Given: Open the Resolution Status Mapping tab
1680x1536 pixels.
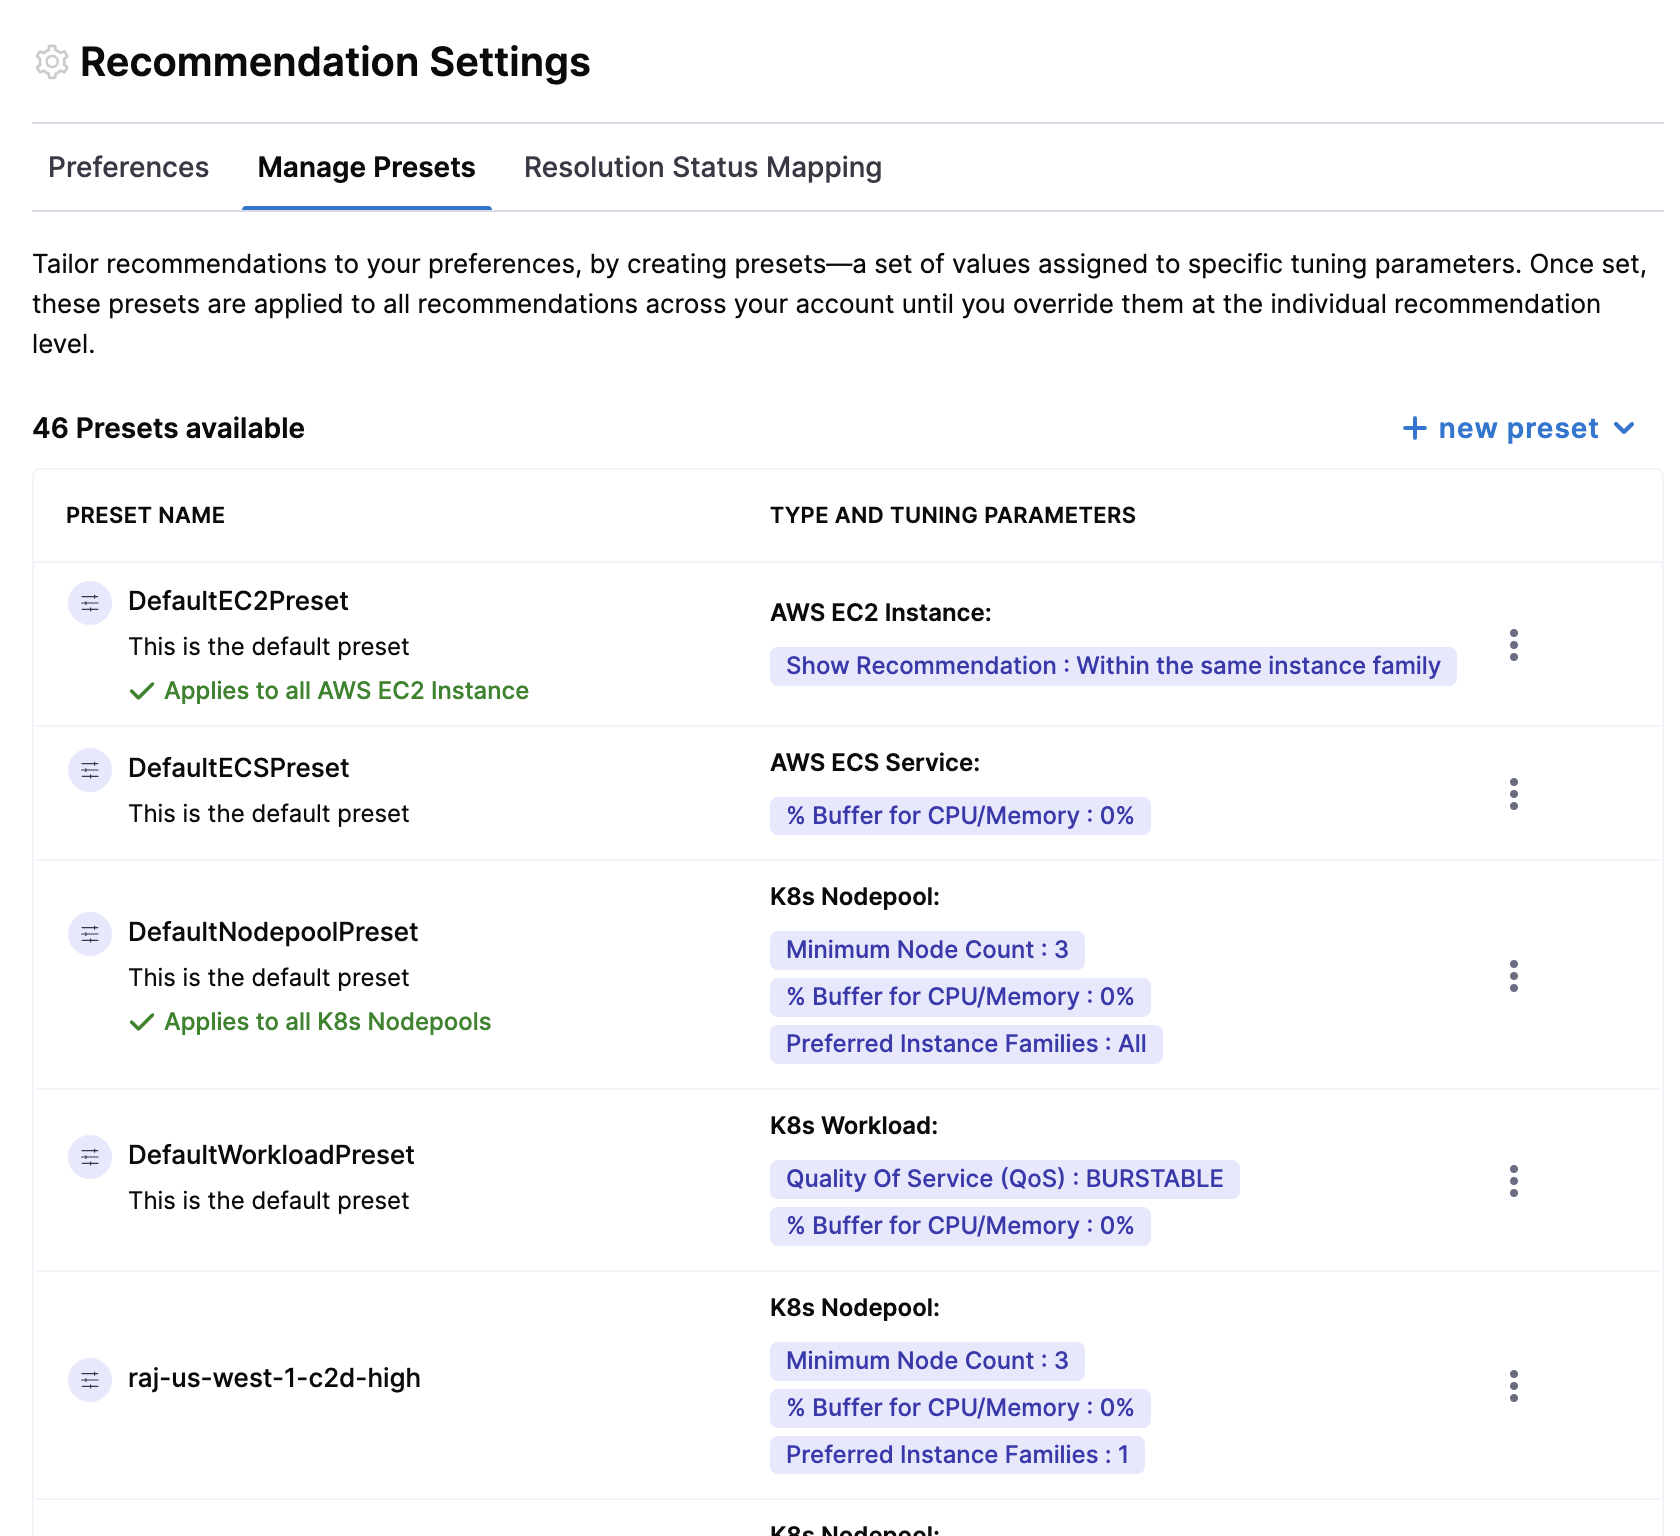Looking at the screenshot, I should click(x=702, y=167).
